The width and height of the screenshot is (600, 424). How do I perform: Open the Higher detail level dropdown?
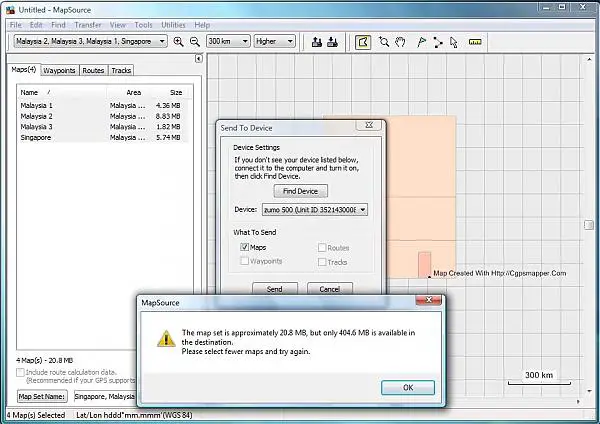274,41
